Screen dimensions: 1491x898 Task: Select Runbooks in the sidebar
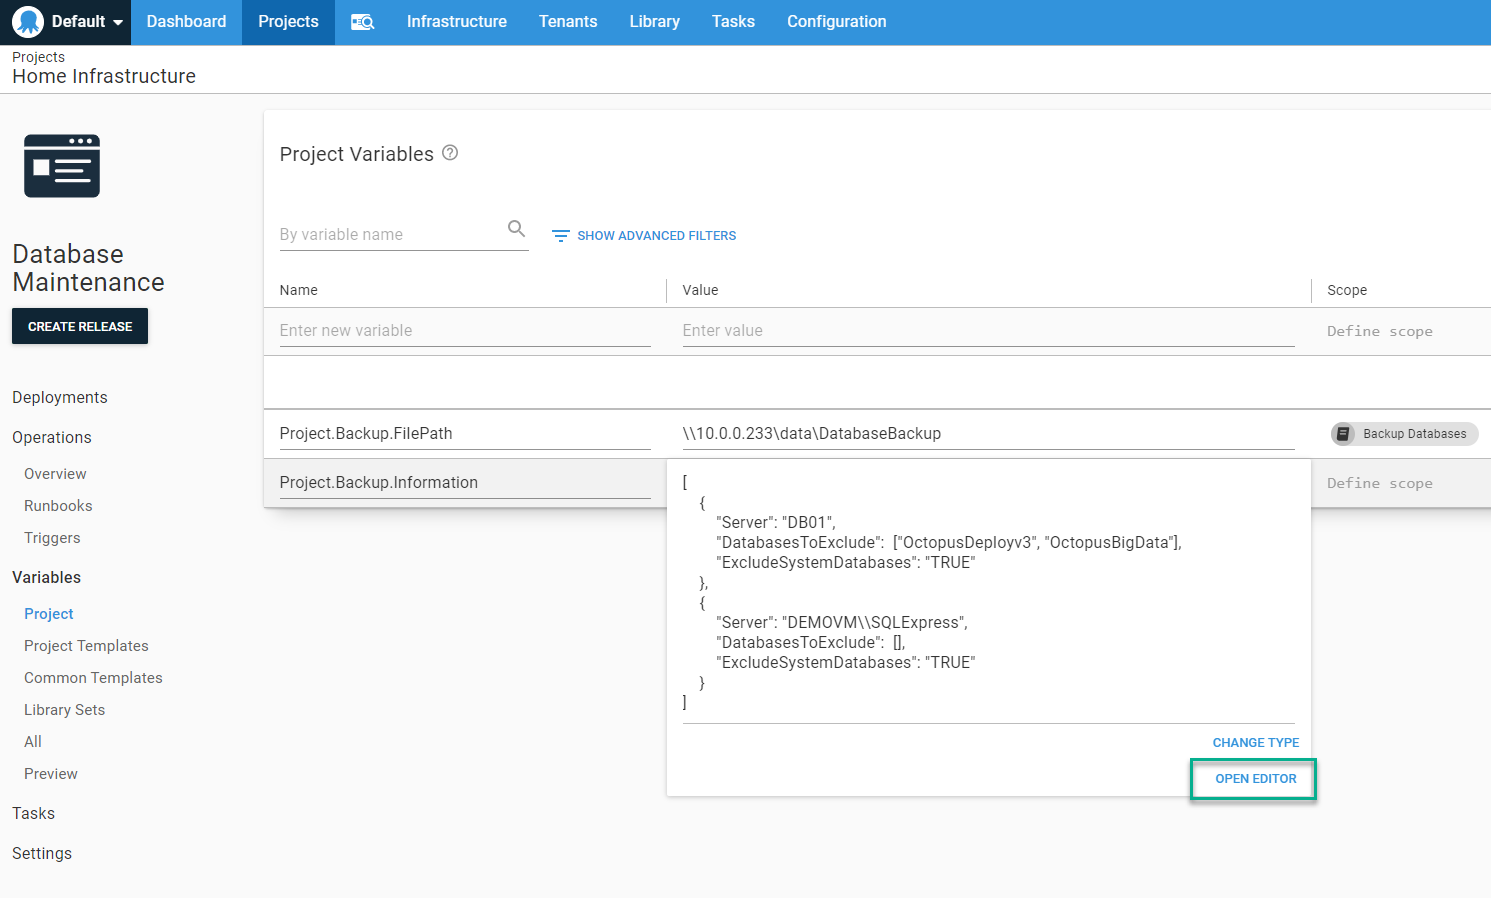pos(58,506)
